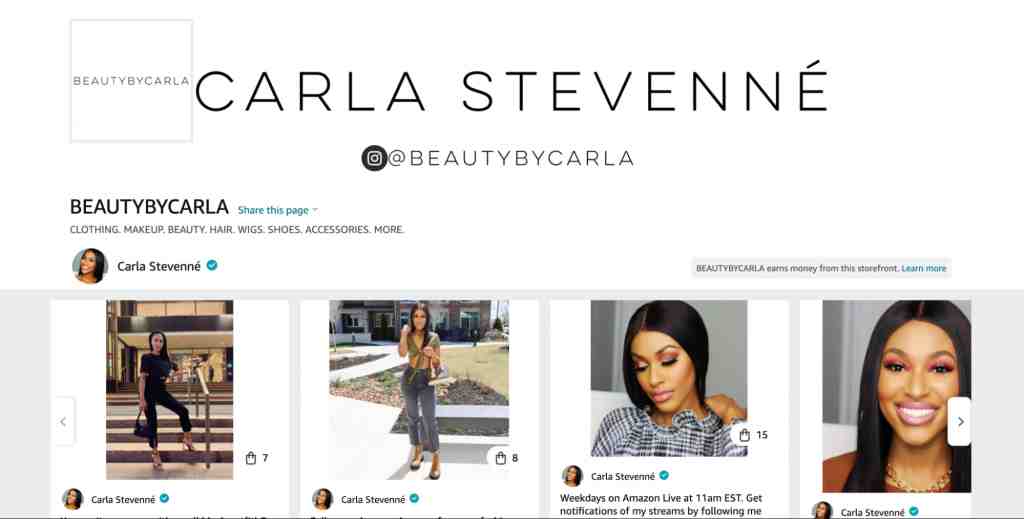This screenshot has width=1024, height=519.
Task: Open the green crop top and jeans photo
Action: point(419,390)
